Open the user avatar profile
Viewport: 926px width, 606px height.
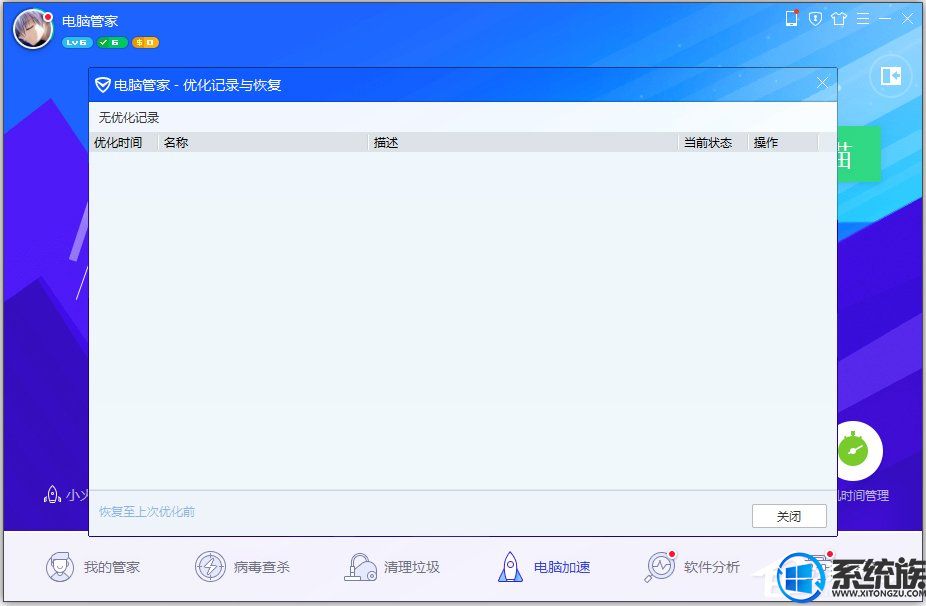32,30
